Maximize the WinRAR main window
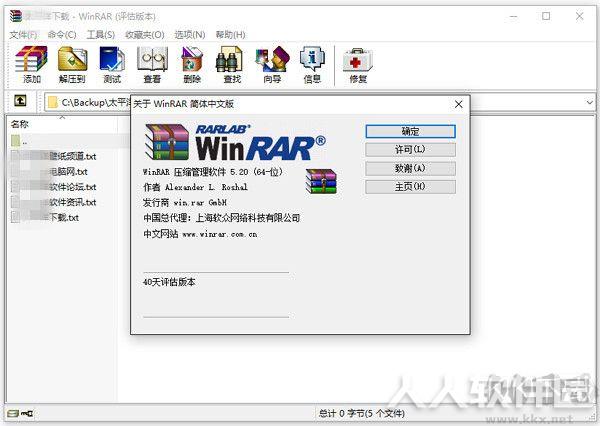Screen dimensions: 600x426 point(546,16)
